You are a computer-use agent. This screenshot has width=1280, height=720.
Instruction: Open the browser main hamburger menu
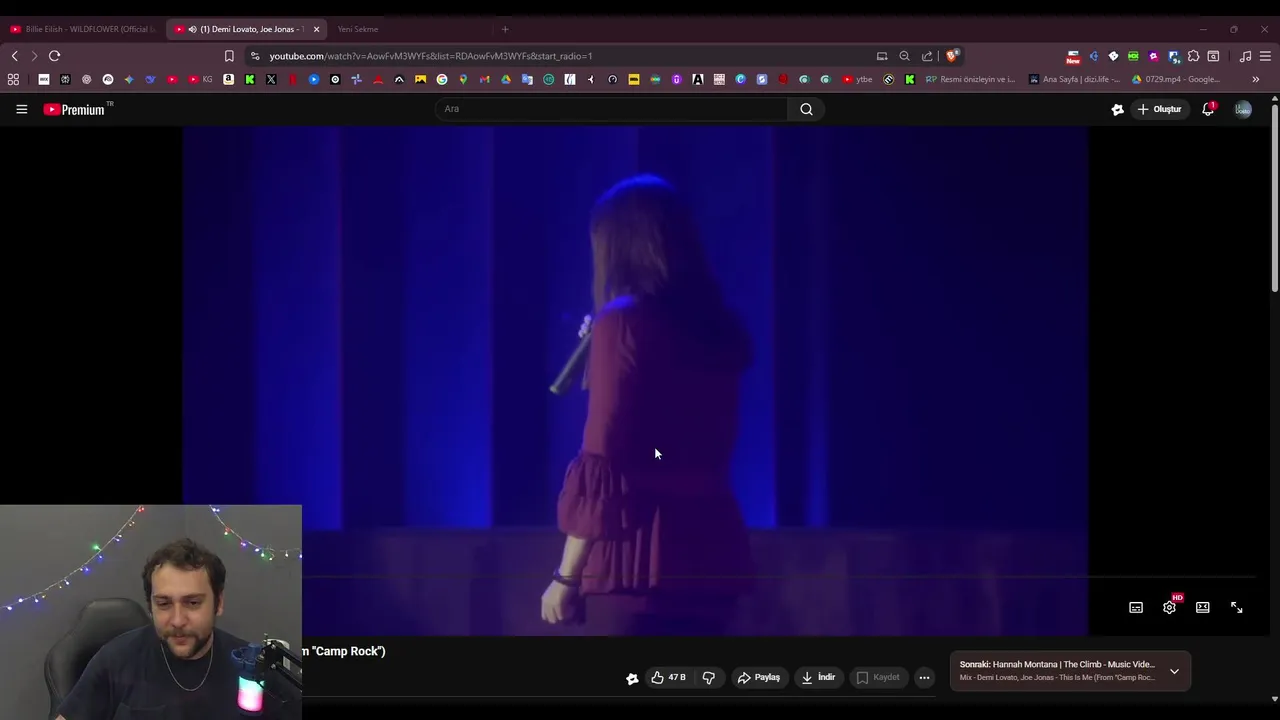coord(1265,56)
